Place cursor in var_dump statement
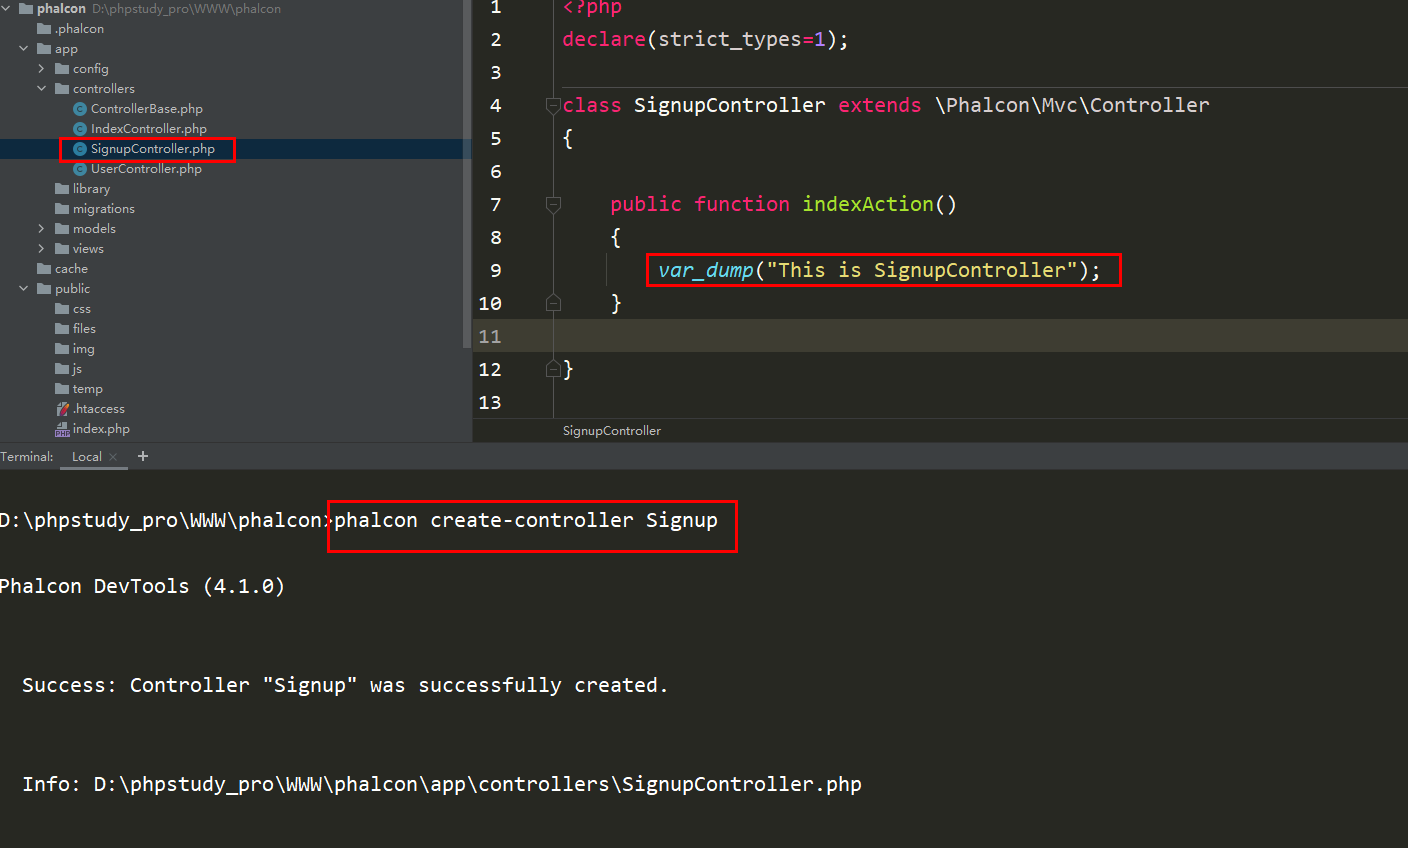Screen dimensions: 1408x848 [x=879, y=270]
